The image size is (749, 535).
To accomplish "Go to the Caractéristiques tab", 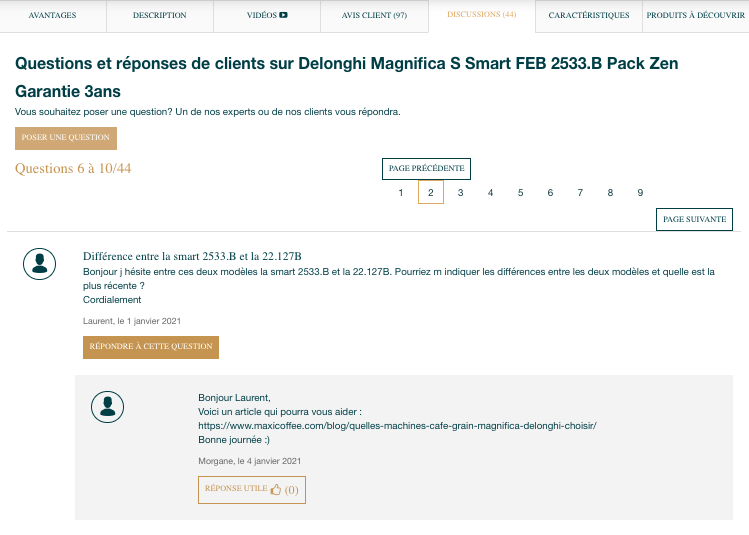I will point(589,16).
